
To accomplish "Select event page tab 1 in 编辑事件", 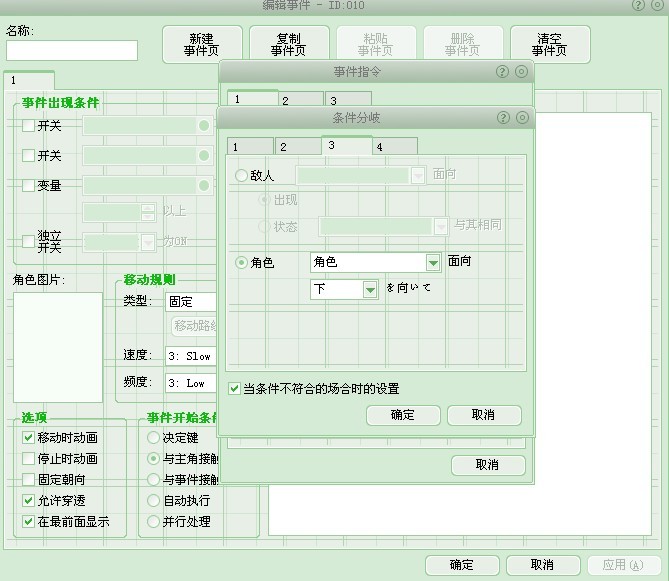I will coord(29,80).
